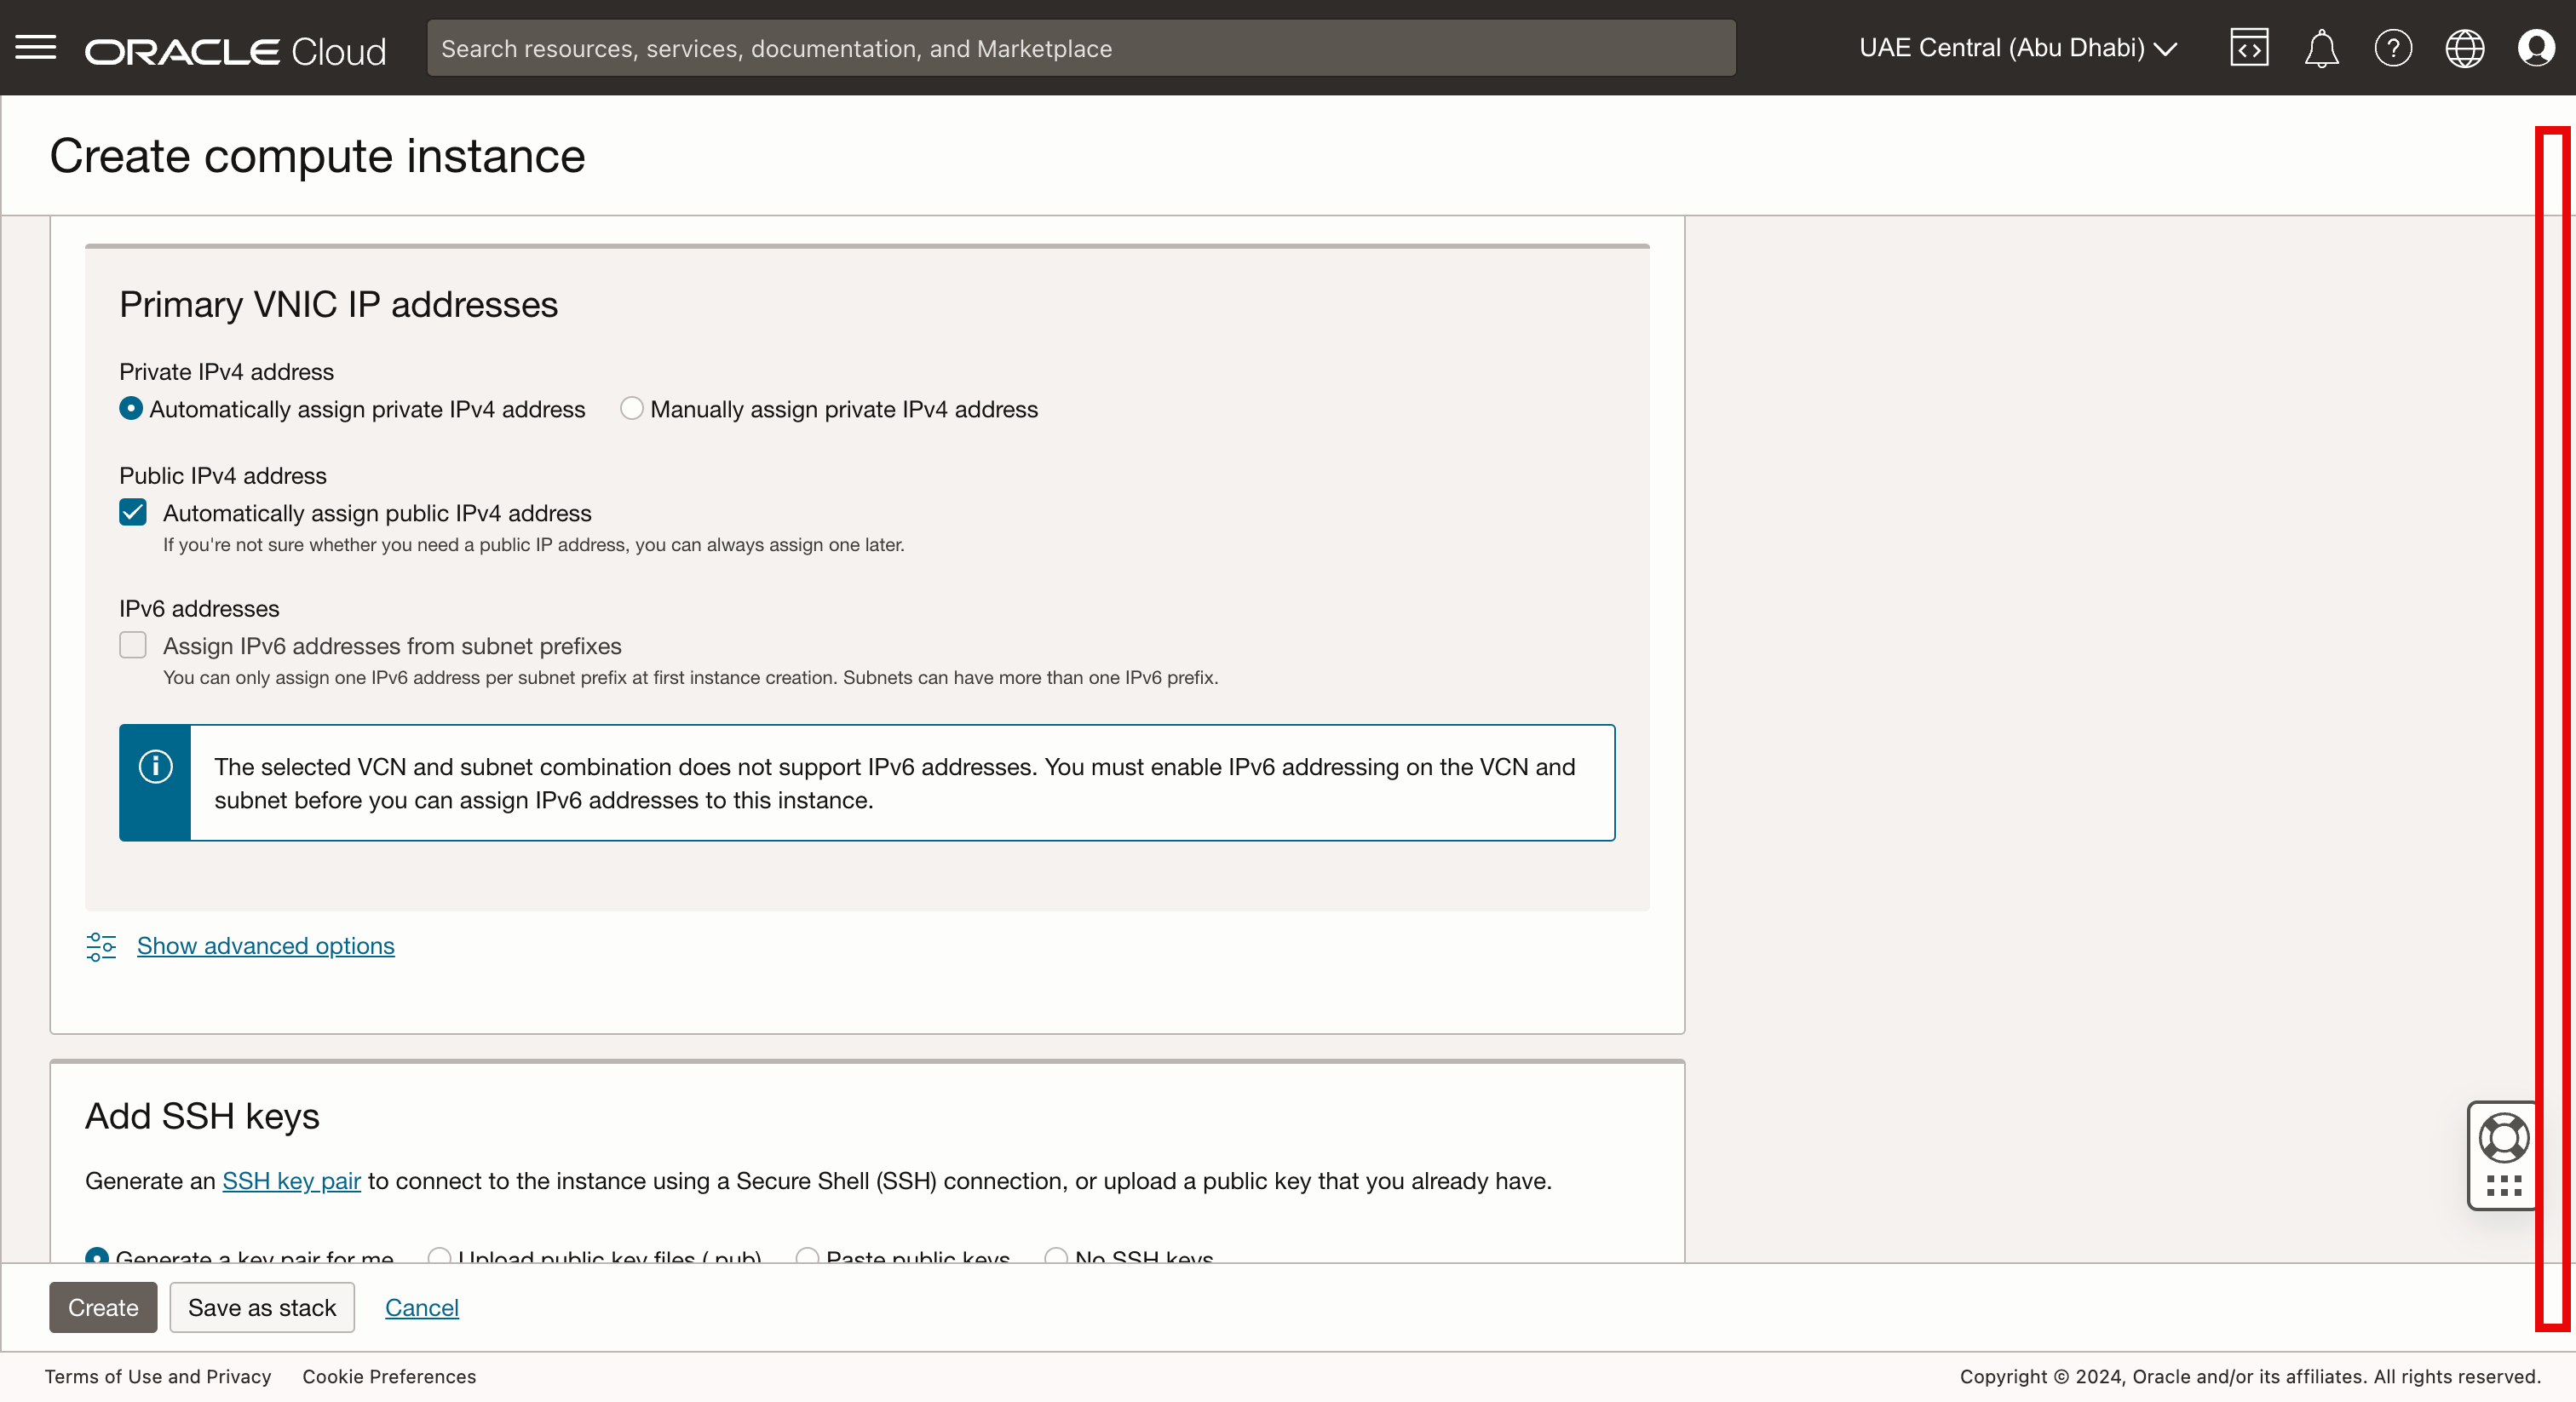This screenshot has width=2576, height=1402.
Task: Open the user profile avatar menu
Action: pos(2536,48)
